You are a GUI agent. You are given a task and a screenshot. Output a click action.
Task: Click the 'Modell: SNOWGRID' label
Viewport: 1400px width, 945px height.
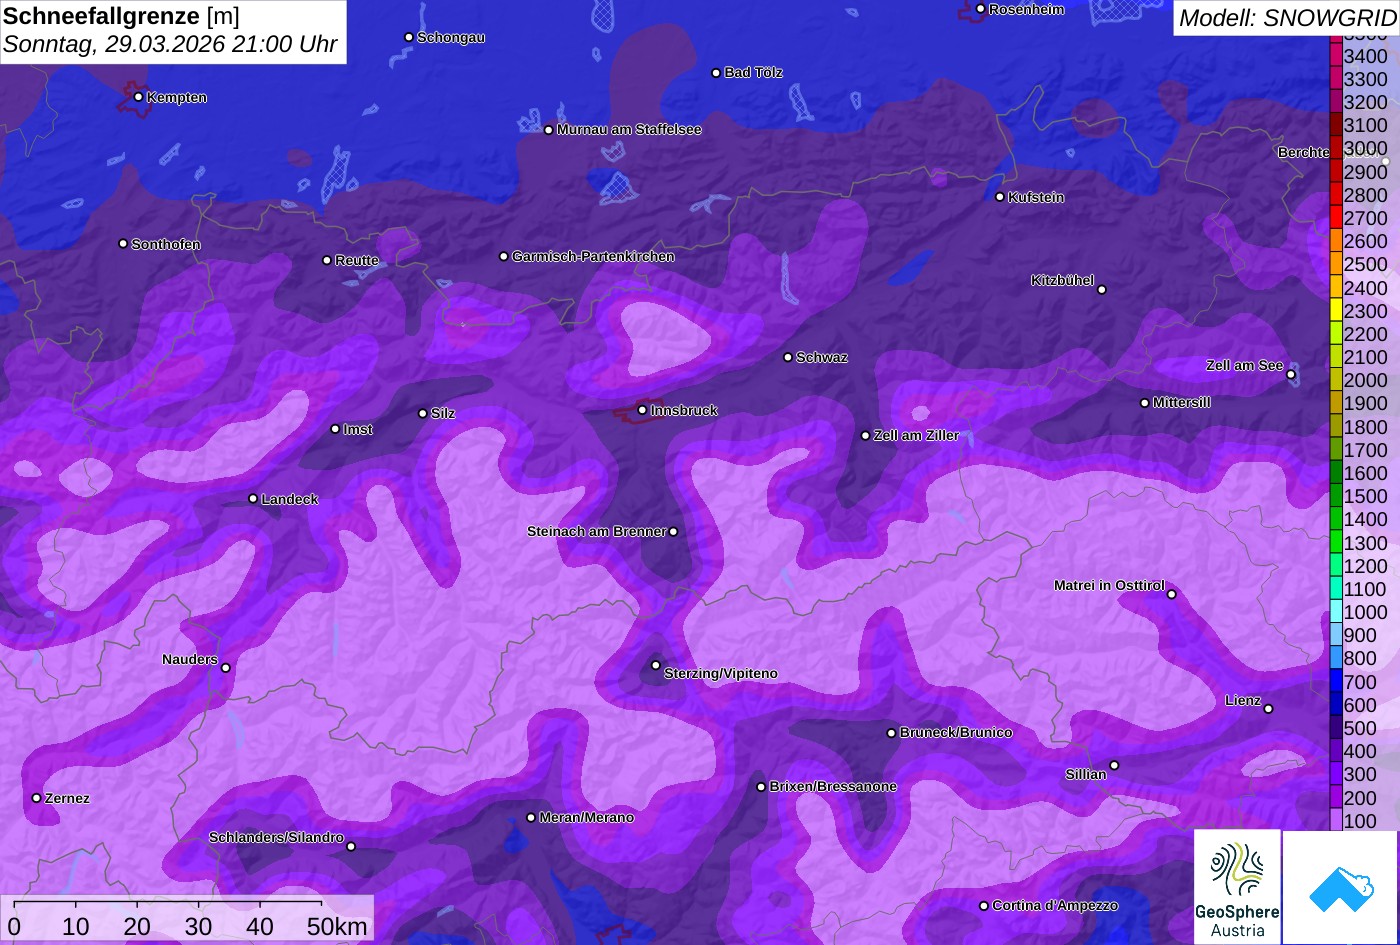point(1287,17)
